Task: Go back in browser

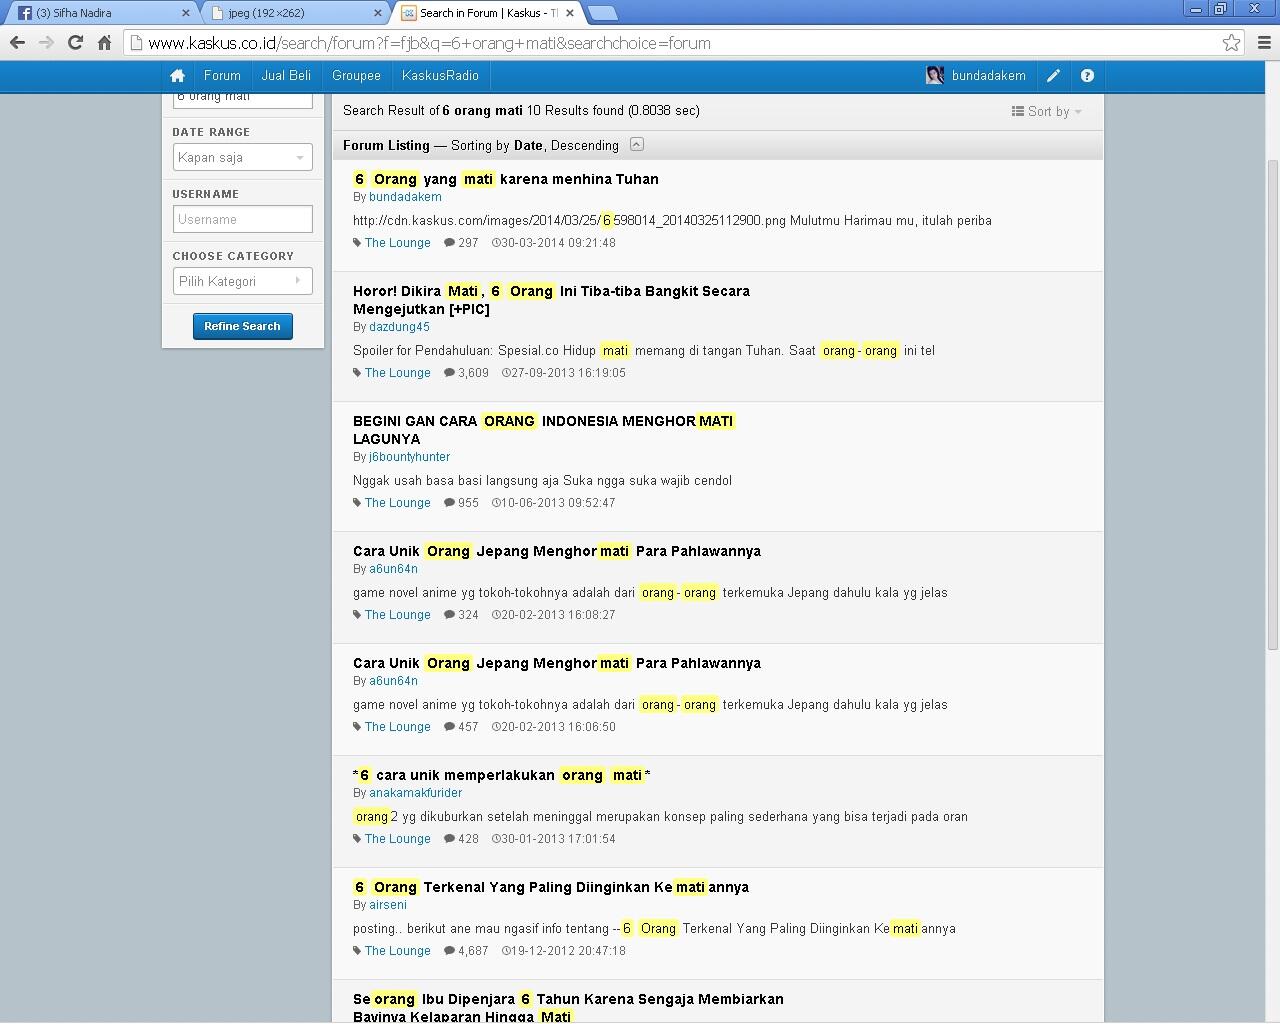Action: tap(17, 43)
